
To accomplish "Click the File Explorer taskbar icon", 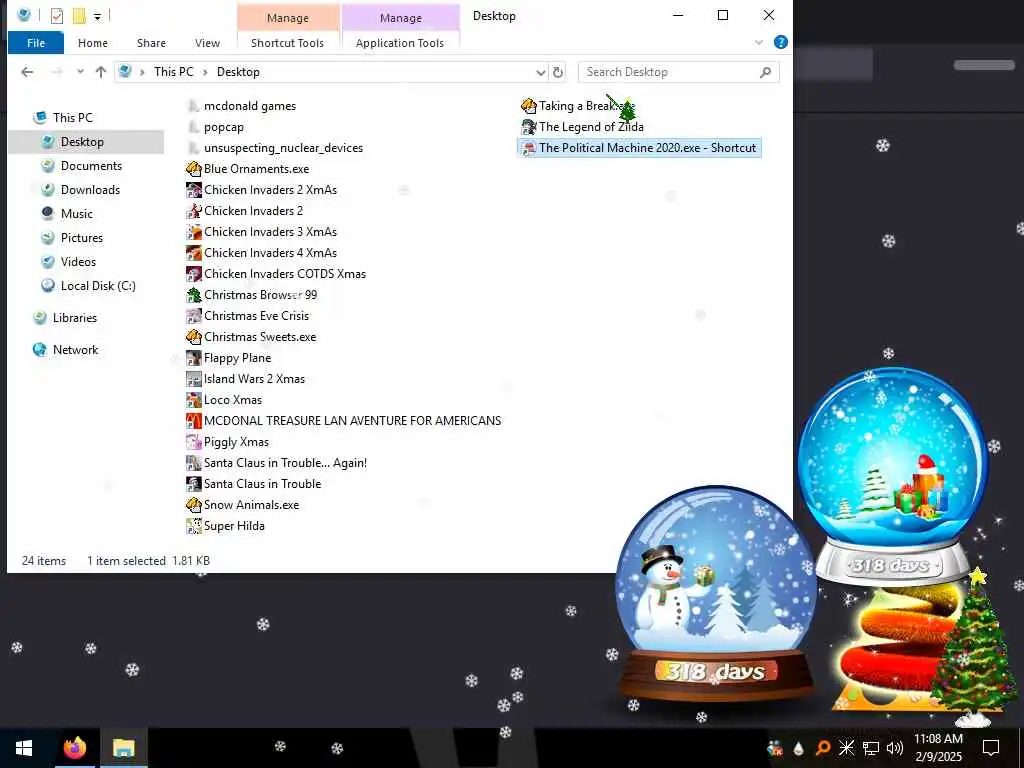I will point(123,748).
